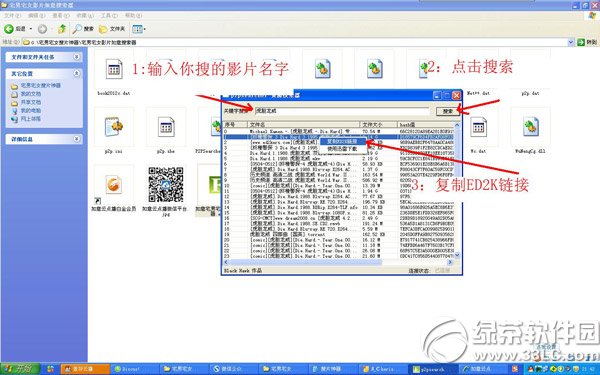
Task: Choose 复制ED2K链接 from the context menu
Action: [342, 142]
